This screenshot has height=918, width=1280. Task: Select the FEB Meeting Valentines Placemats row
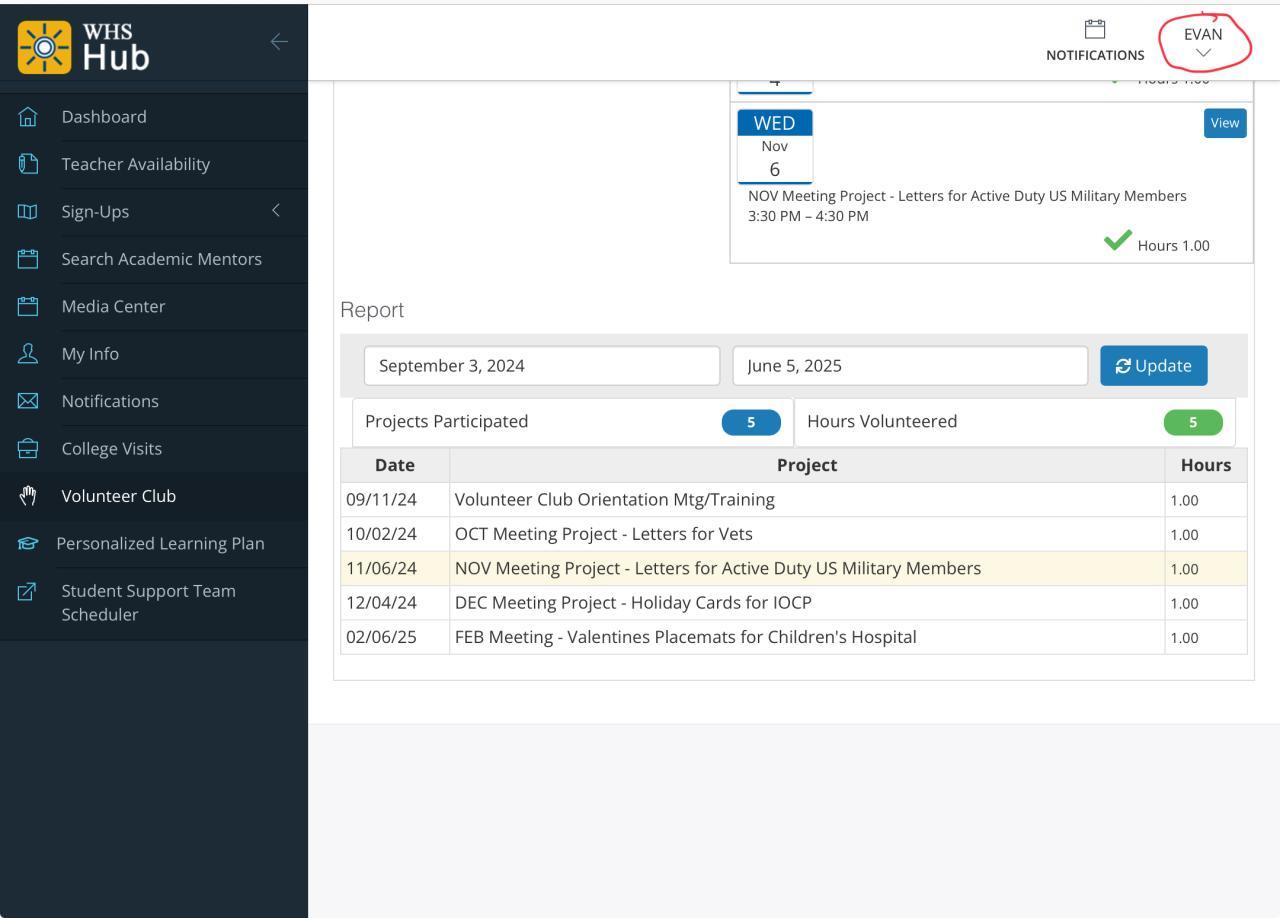pyautogui.click(x=685, y=637)
